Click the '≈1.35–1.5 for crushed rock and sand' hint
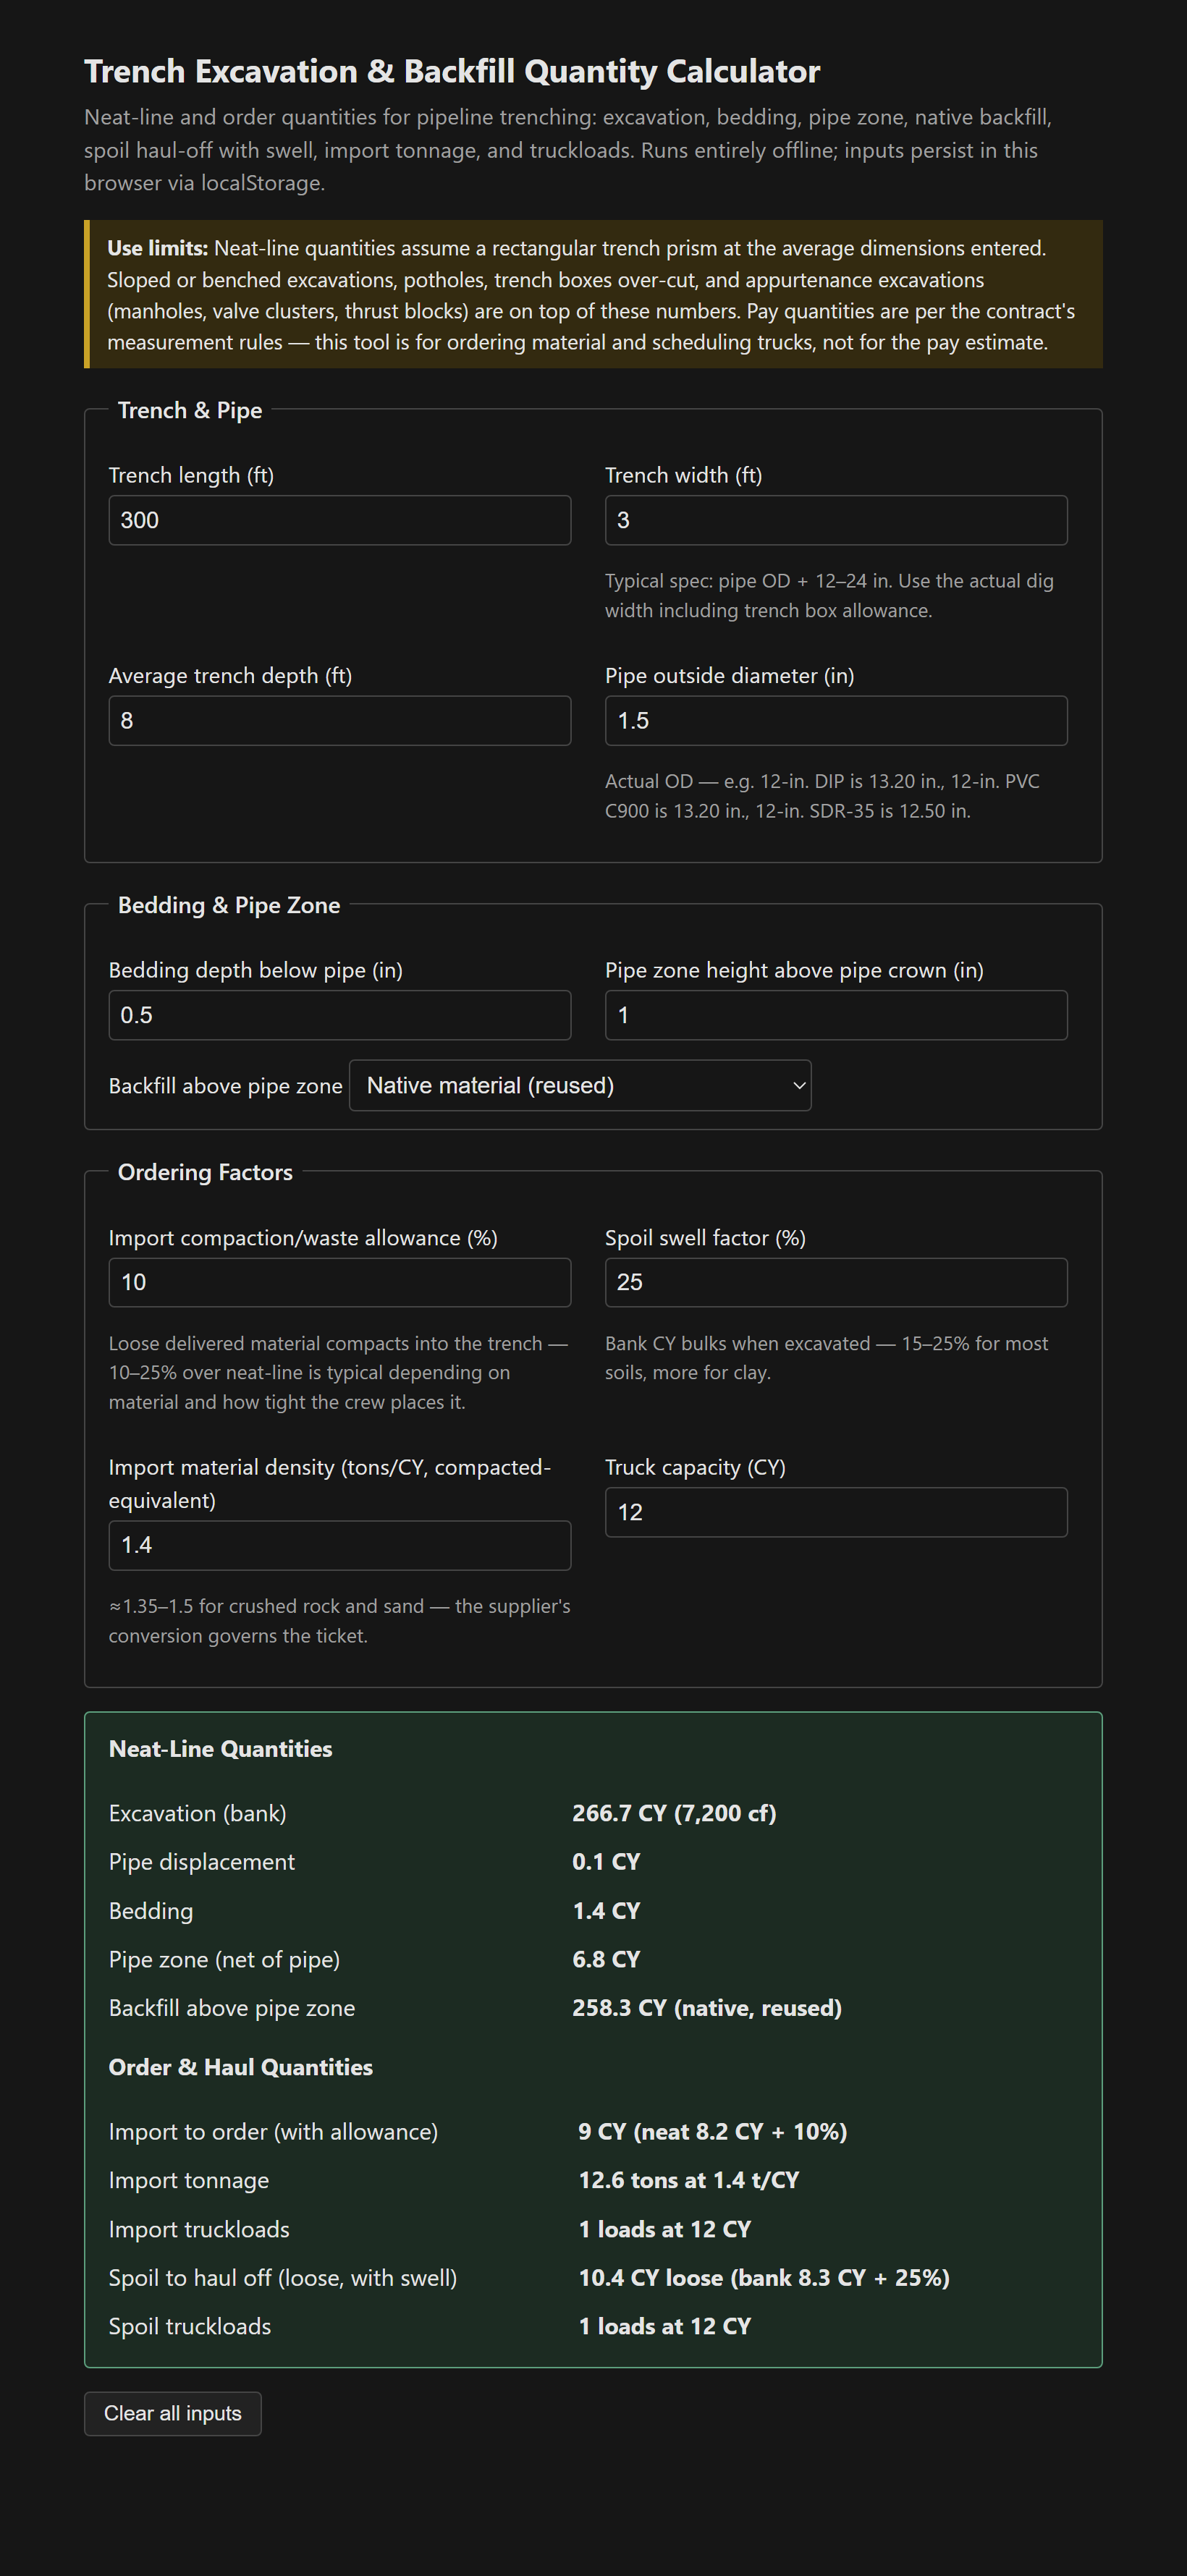The image size is (1187, 2576). pos(340,1621)
